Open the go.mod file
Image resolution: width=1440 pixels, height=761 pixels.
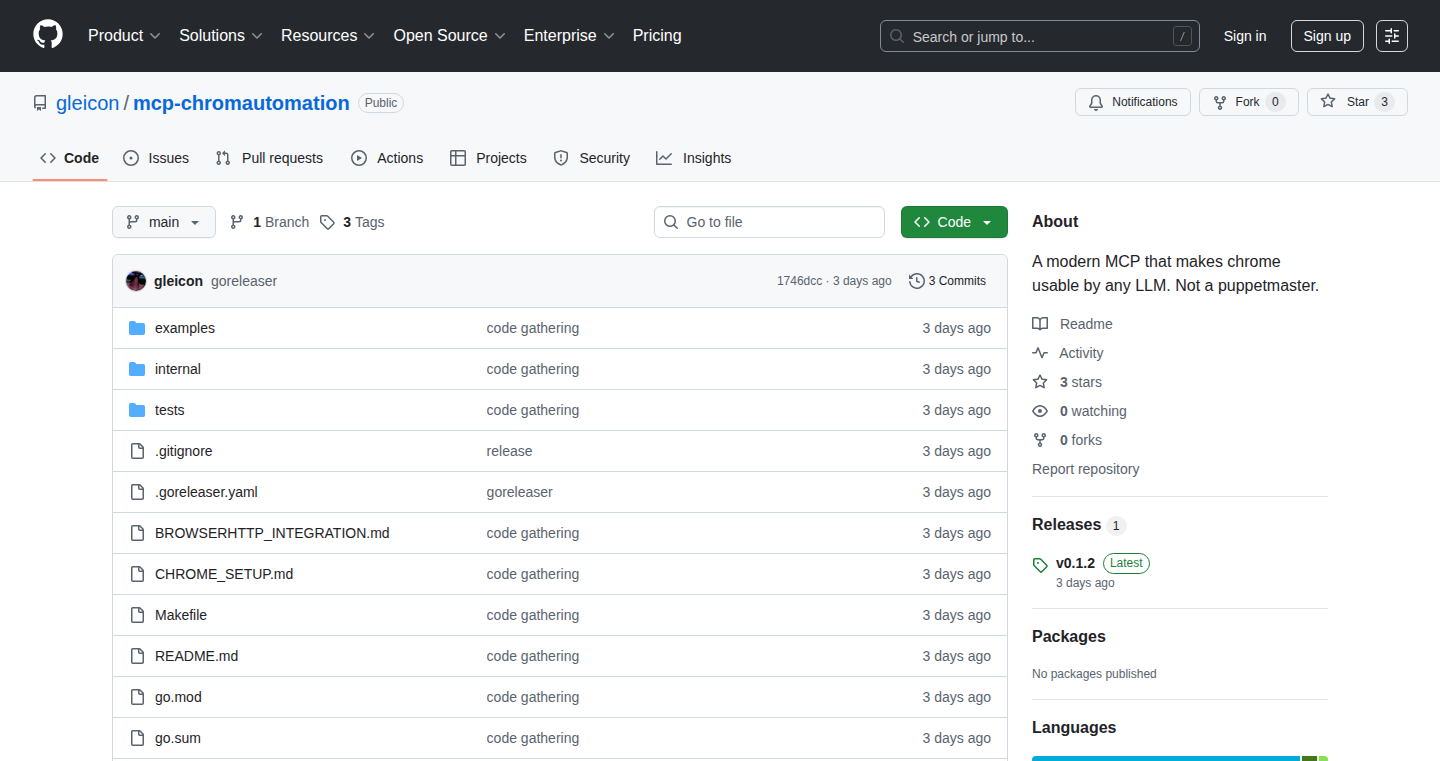coord(178,697)
